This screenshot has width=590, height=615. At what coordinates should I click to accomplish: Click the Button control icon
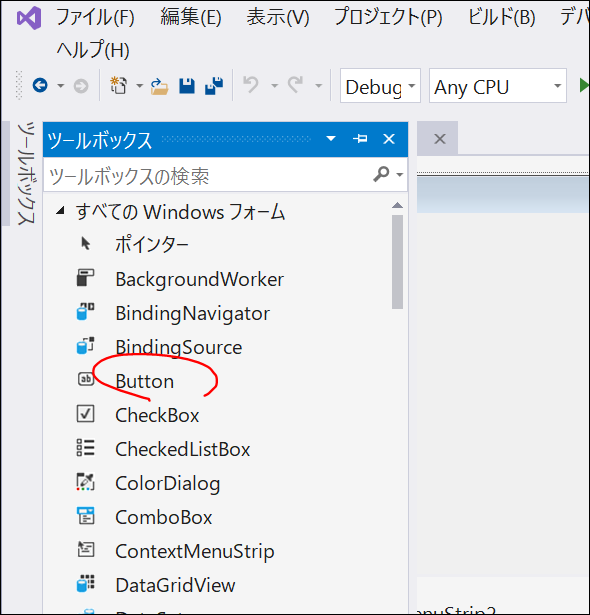(x=86, y=379)
